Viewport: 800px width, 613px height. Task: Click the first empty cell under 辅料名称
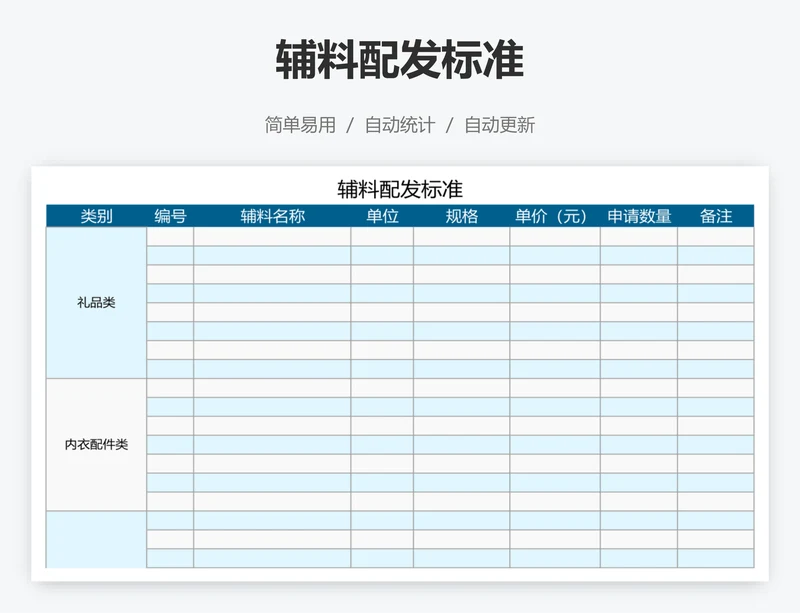pyautogui.click(x=272, y=237)
